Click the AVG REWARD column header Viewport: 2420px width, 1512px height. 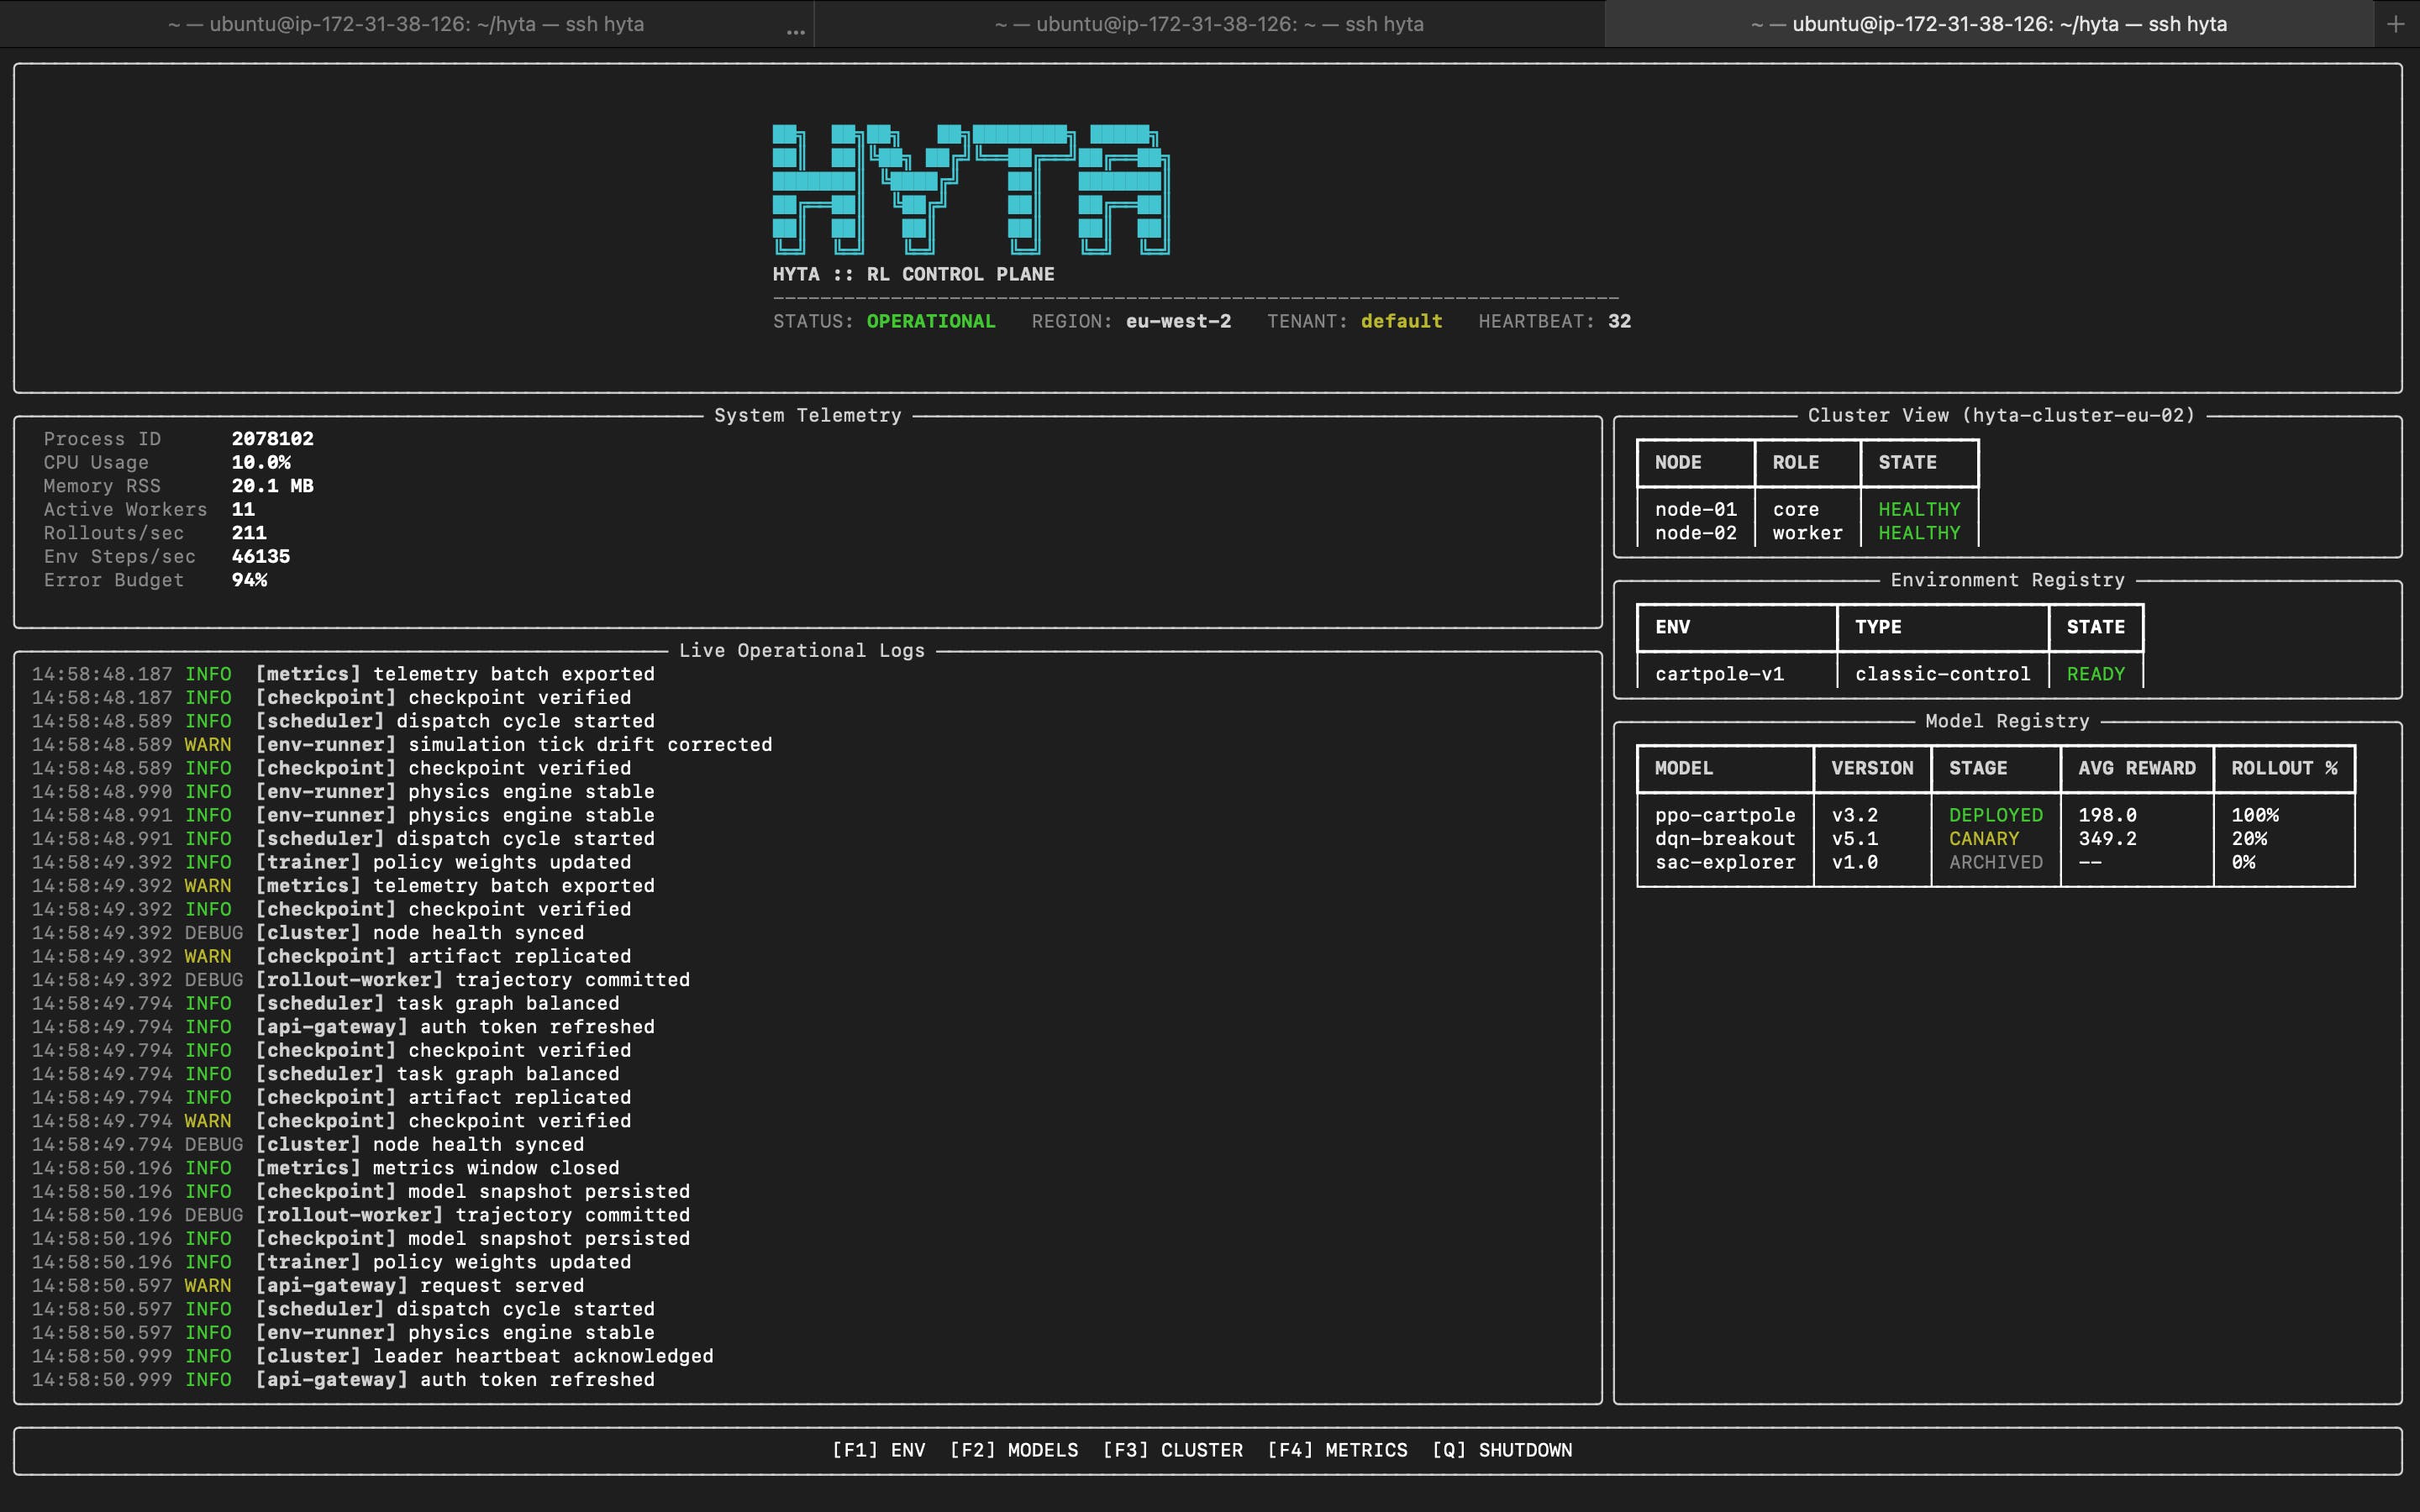click(x=2136, y=768)
